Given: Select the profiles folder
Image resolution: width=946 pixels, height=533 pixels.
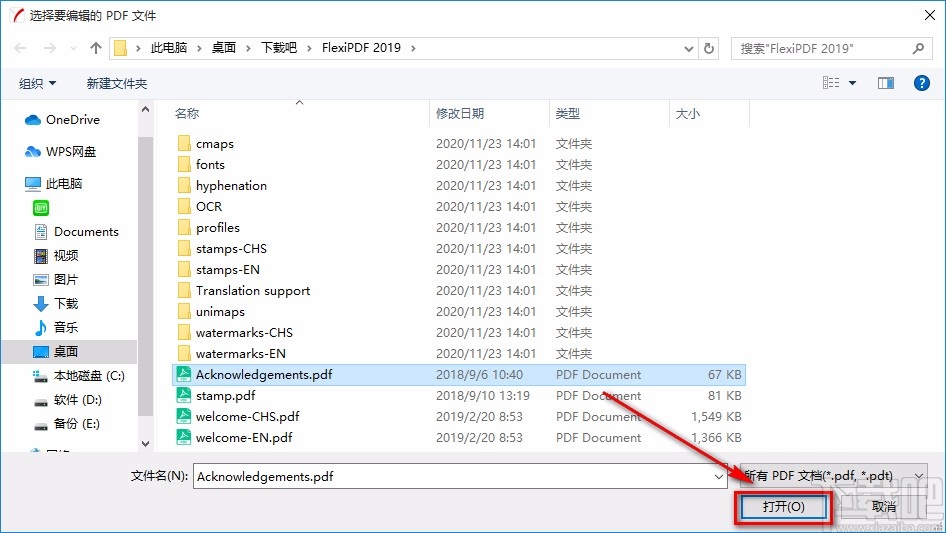Looking at the screenshot, I should coord(218,228).
